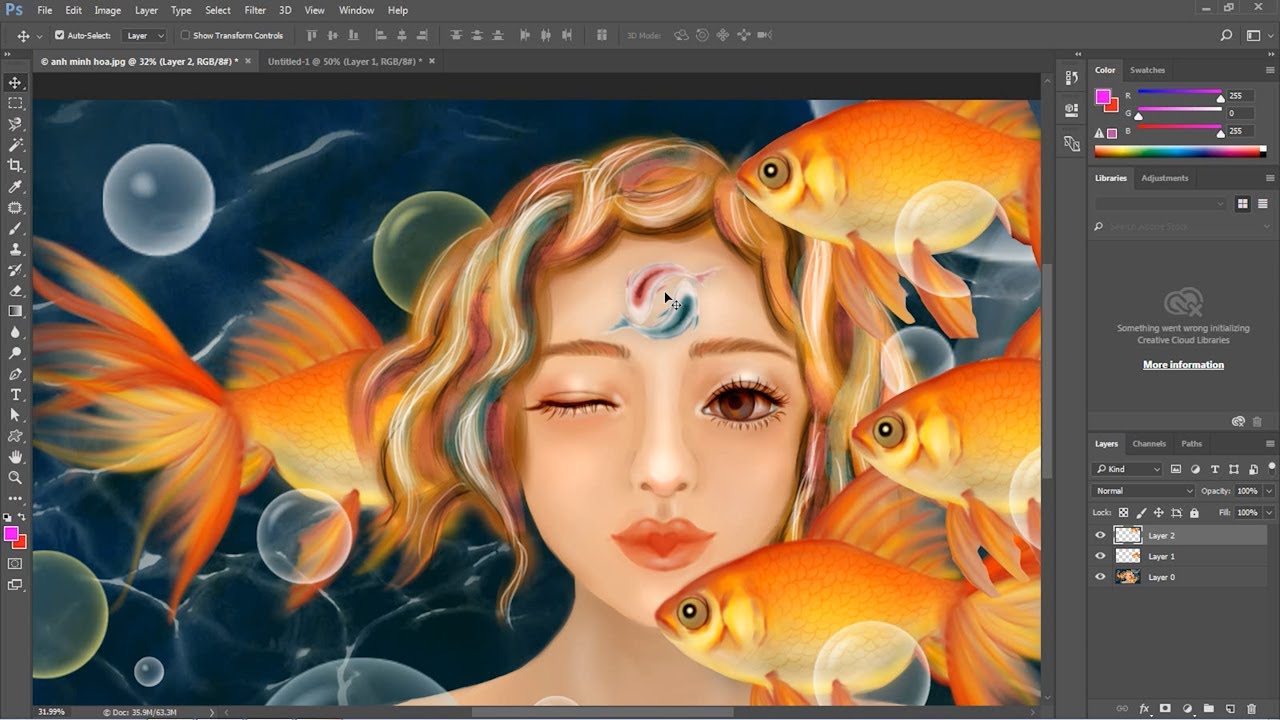The image size is (1280, 720).
Task: Select the Blur tool
Action: pyautogui.click(x=15, y=332)
